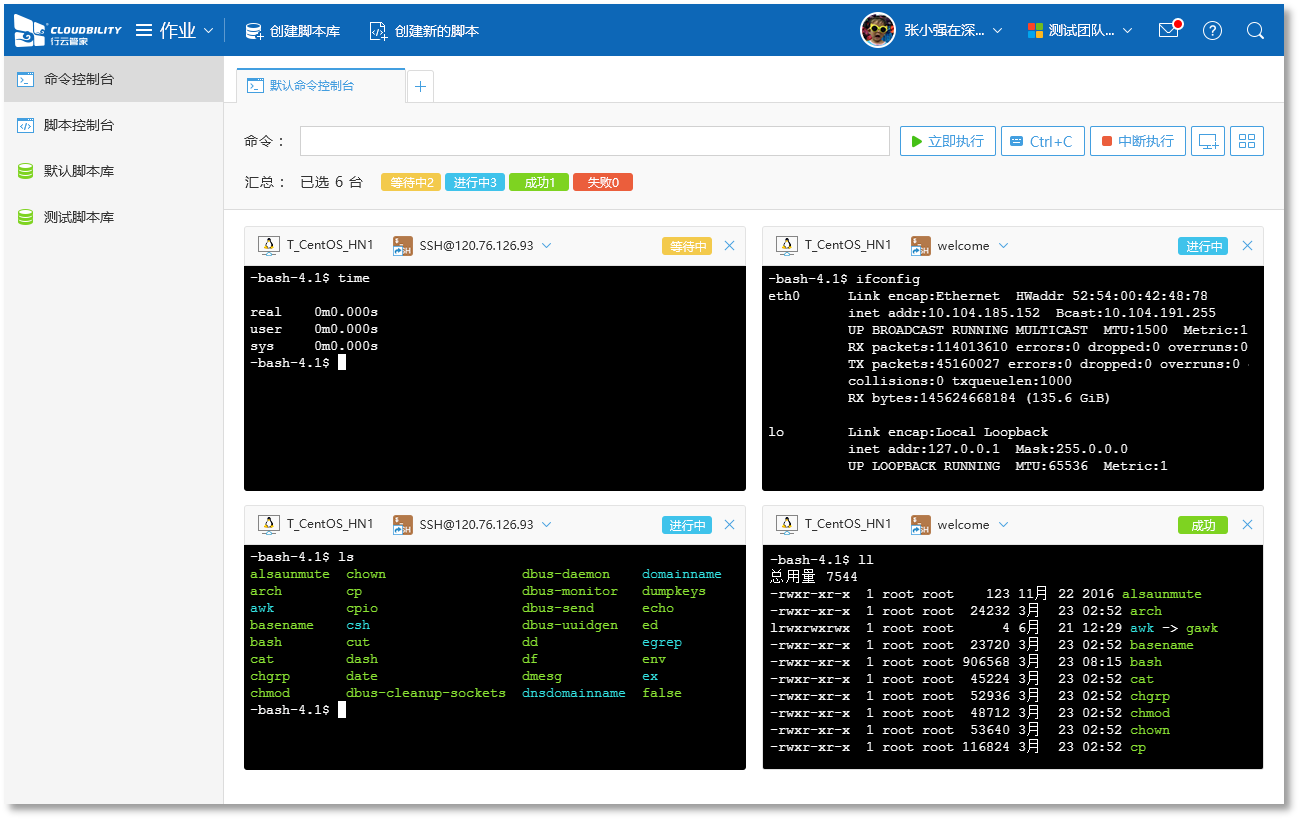The width and height of the screenshot is (1302, 821).
Task: Click the mail notification envelope icon
Action: point(1168,30)
